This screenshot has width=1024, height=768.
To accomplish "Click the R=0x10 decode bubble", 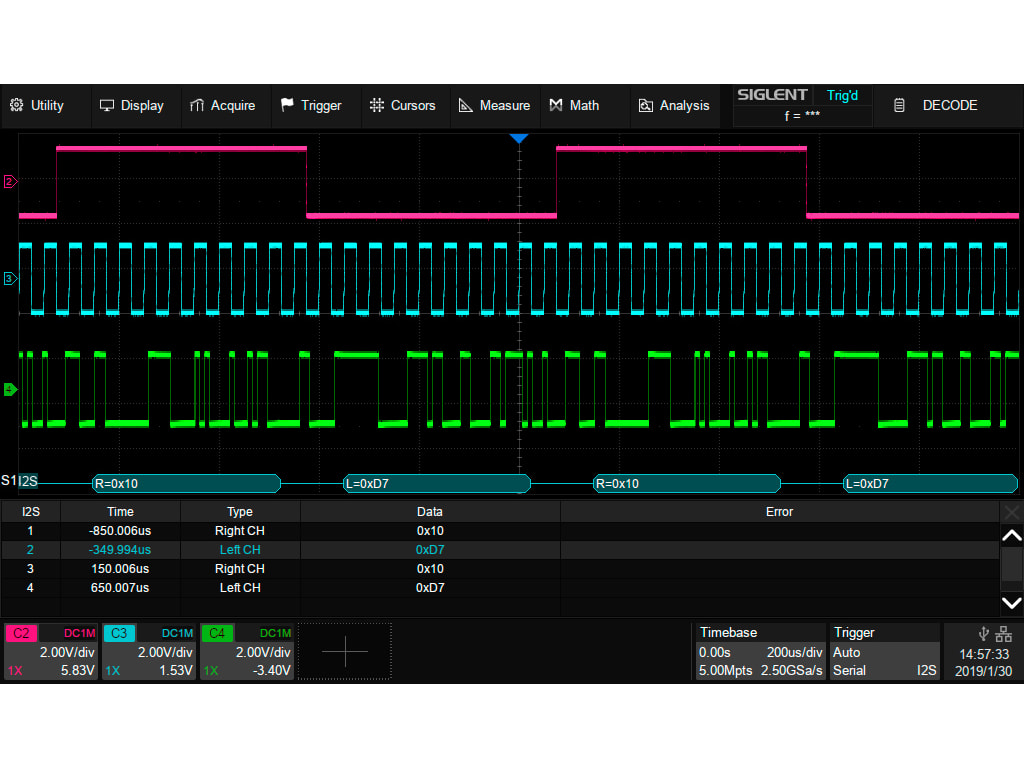I will tap(185, 483).
